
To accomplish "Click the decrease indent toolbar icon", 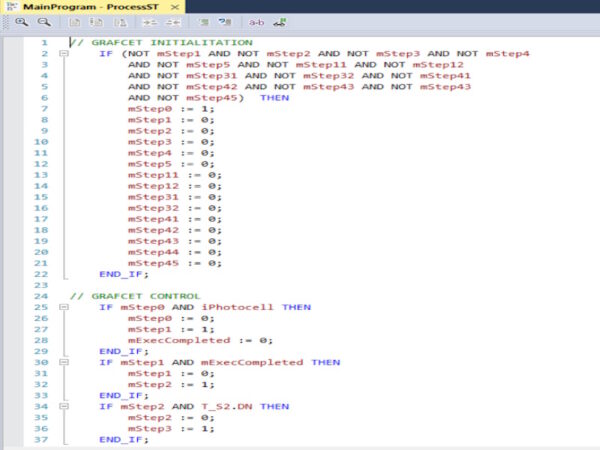I will [173, 23].
